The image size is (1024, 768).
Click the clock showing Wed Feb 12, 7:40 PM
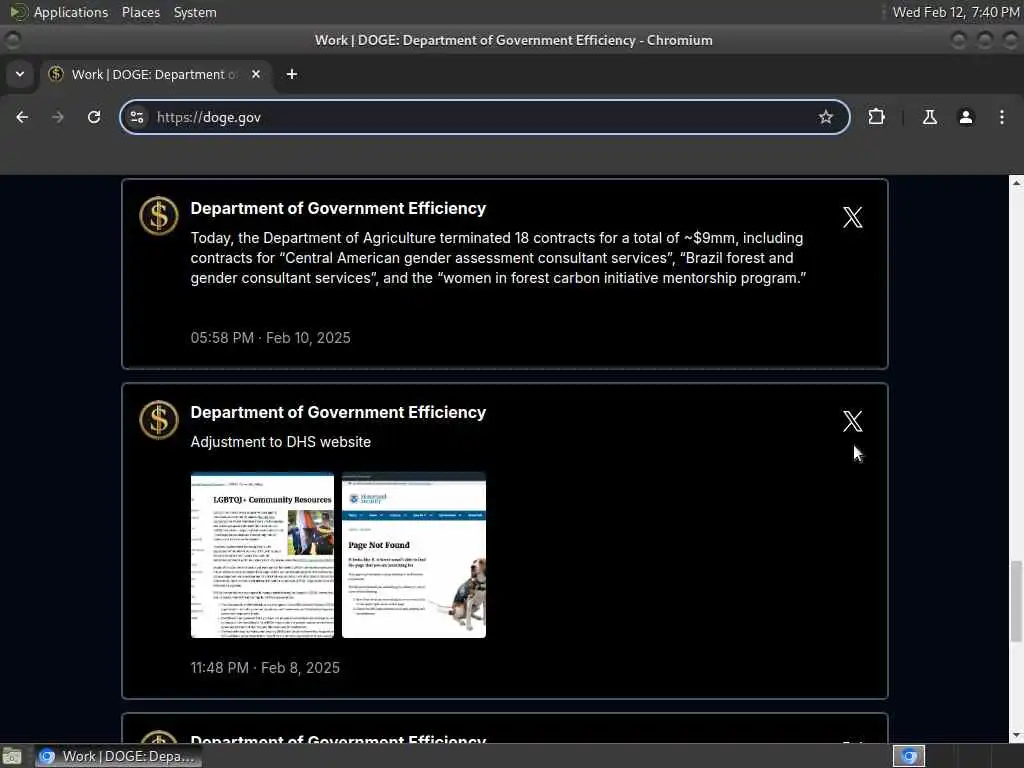click(x=956, y=12)
